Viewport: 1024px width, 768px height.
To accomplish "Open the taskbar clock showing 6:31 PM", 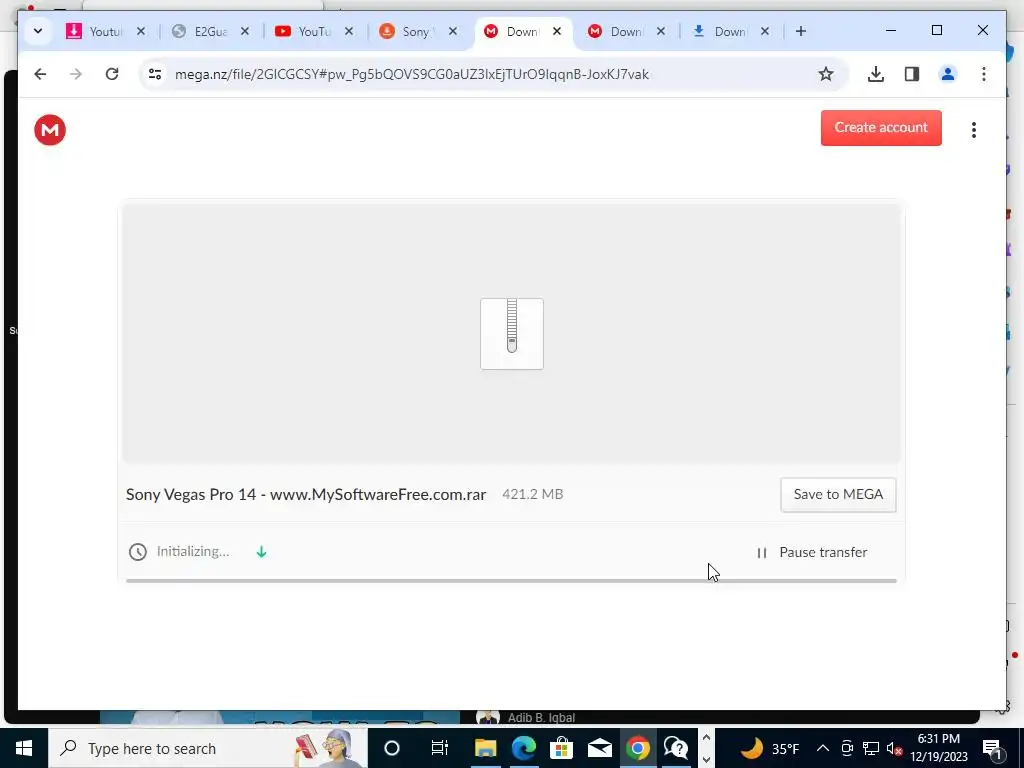I will (x=939, y=748).
